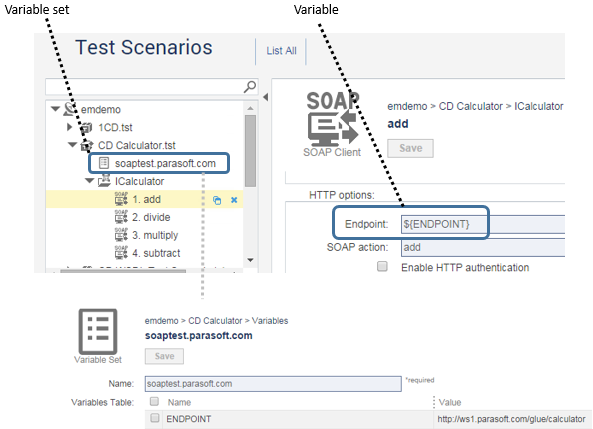Viewport: 593px width, 429px height.
Task: Toggle the select-all checkbox in Variables Table header
Action: click(154, 401)
